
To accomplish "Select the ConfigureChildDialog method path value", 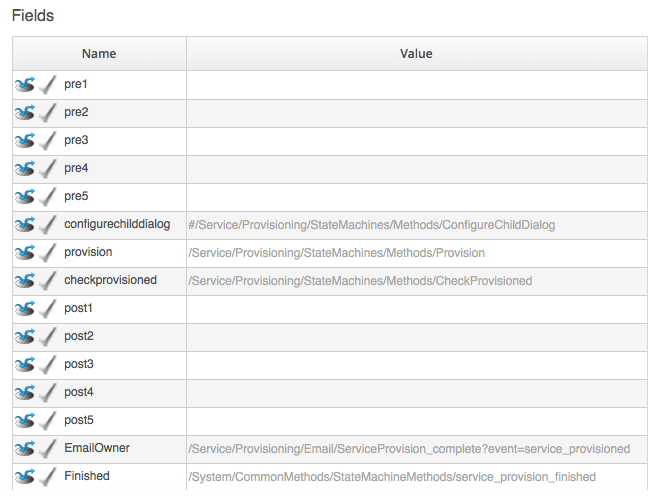I will click(372, 226).
